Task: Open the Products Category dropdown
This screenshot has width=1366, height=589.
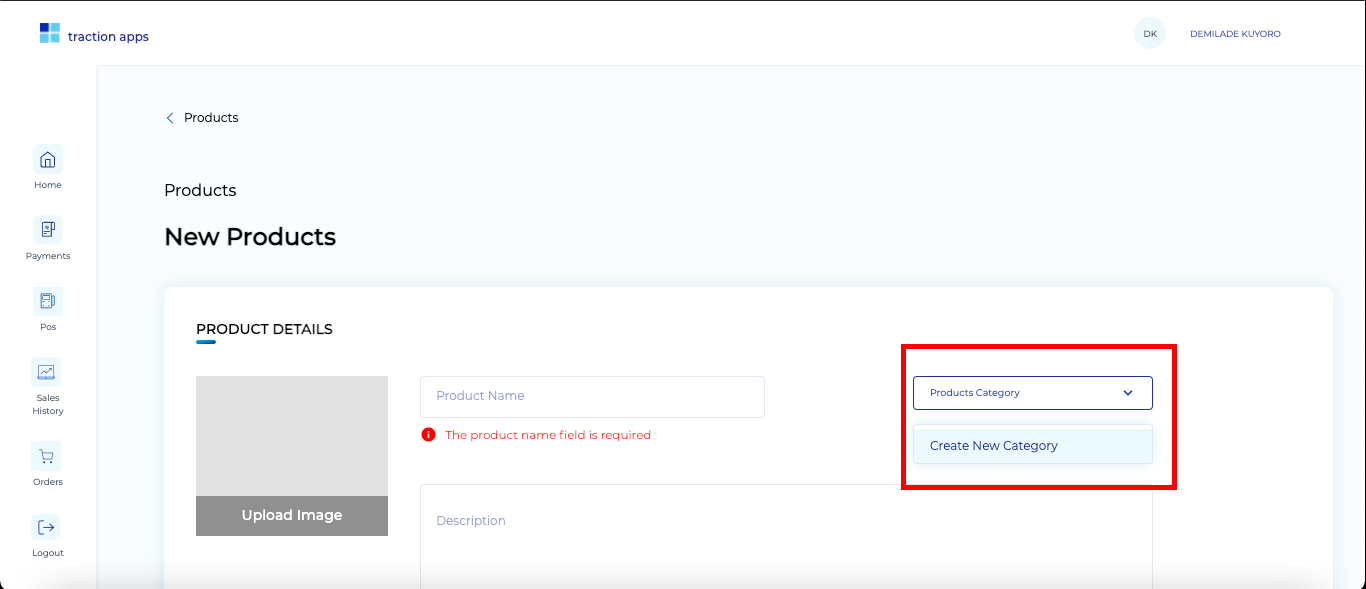Action: [1032, 393]
